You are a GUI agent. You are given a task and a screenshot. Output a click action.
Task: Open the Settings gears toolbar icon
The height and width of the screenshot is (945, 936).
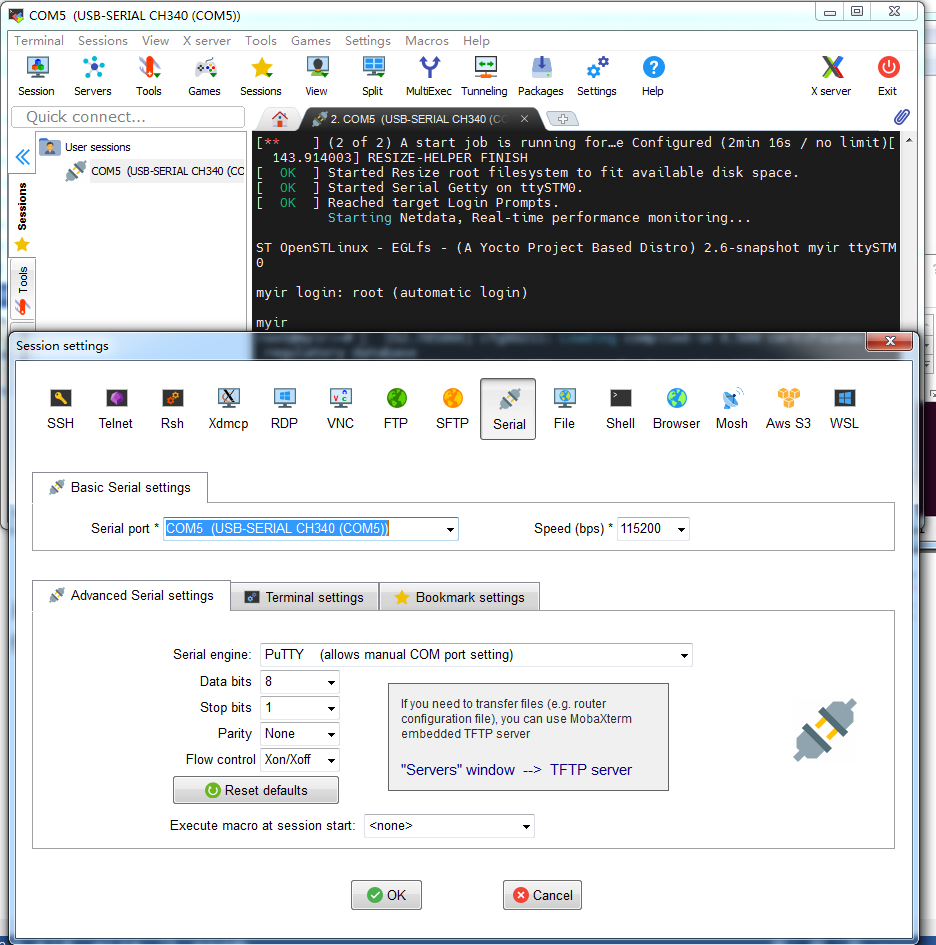pyautogui.click(x=597, y=76)
